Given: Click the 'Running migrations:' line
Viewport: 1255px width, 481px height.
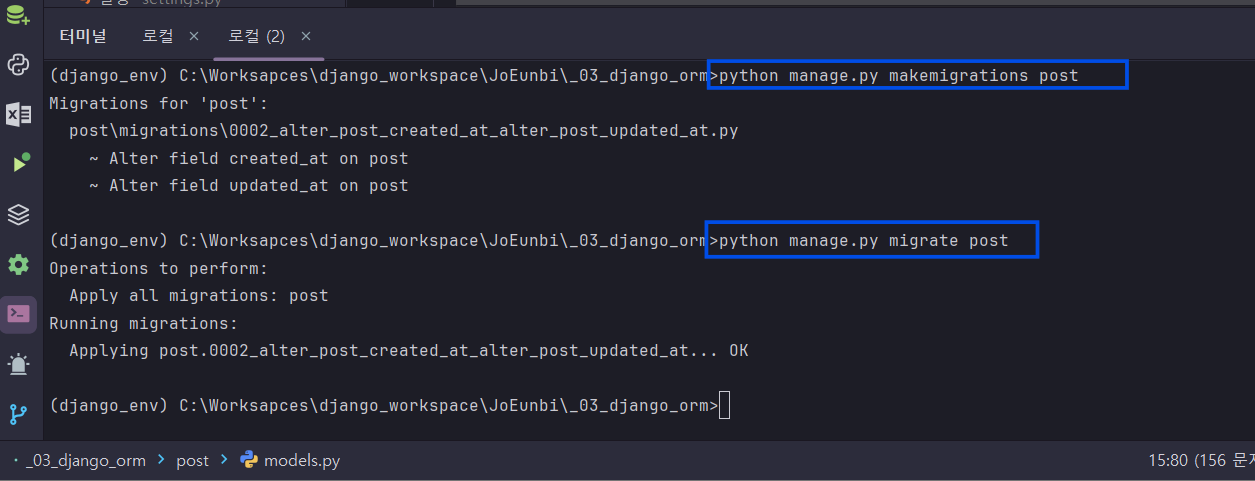Looking at the screenshot, I should (x=144, y=324).
